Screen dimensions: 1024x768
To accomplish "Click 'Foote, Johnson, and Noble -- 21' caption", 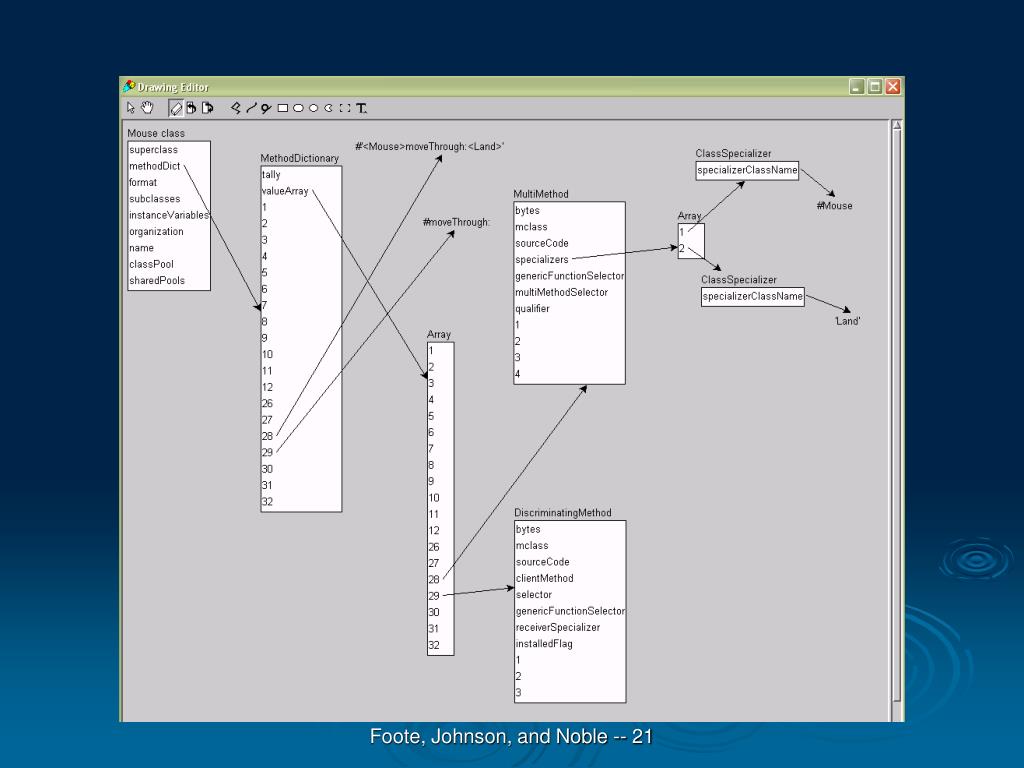I will [x=511, y=736].
